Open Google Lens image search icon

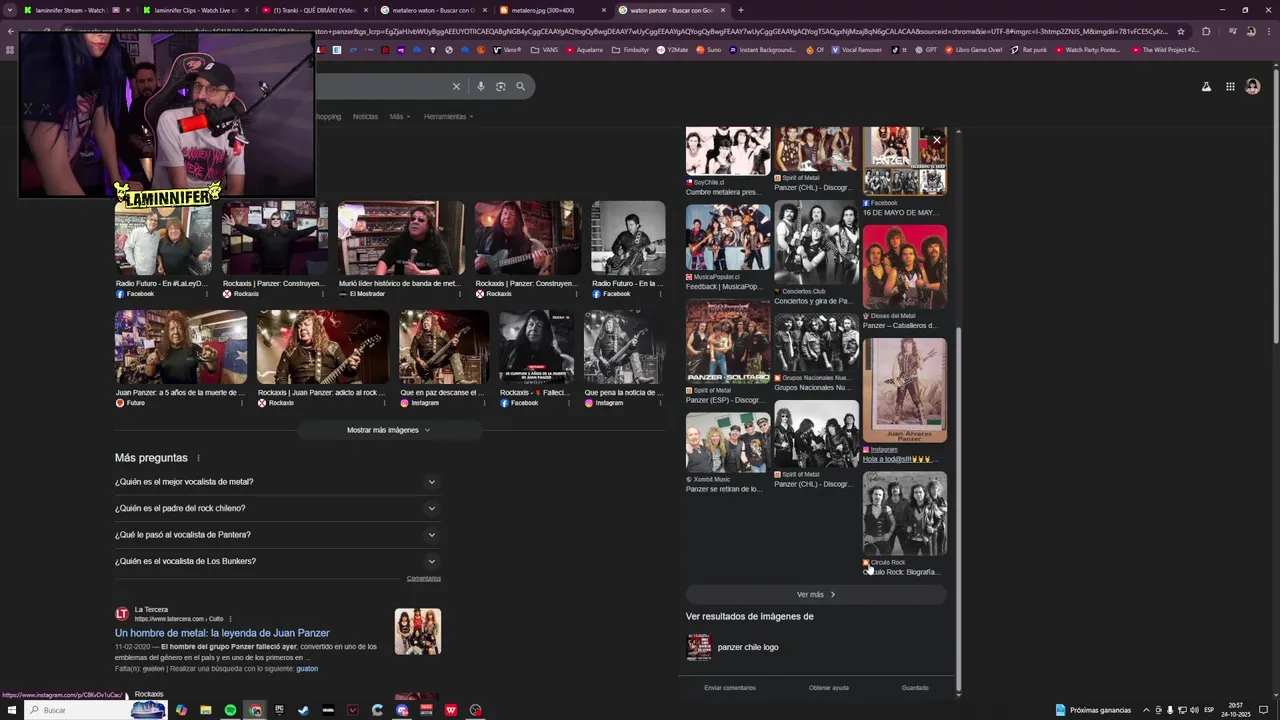click(501, 87)
